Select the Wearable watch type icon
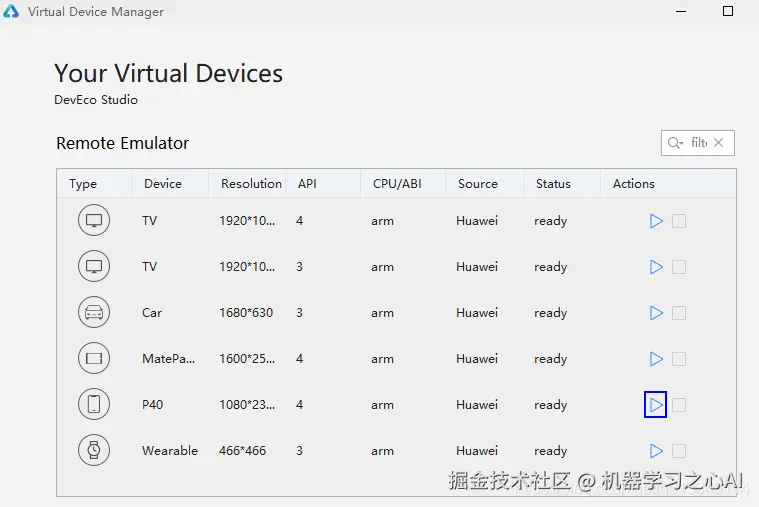 (94, 450)
